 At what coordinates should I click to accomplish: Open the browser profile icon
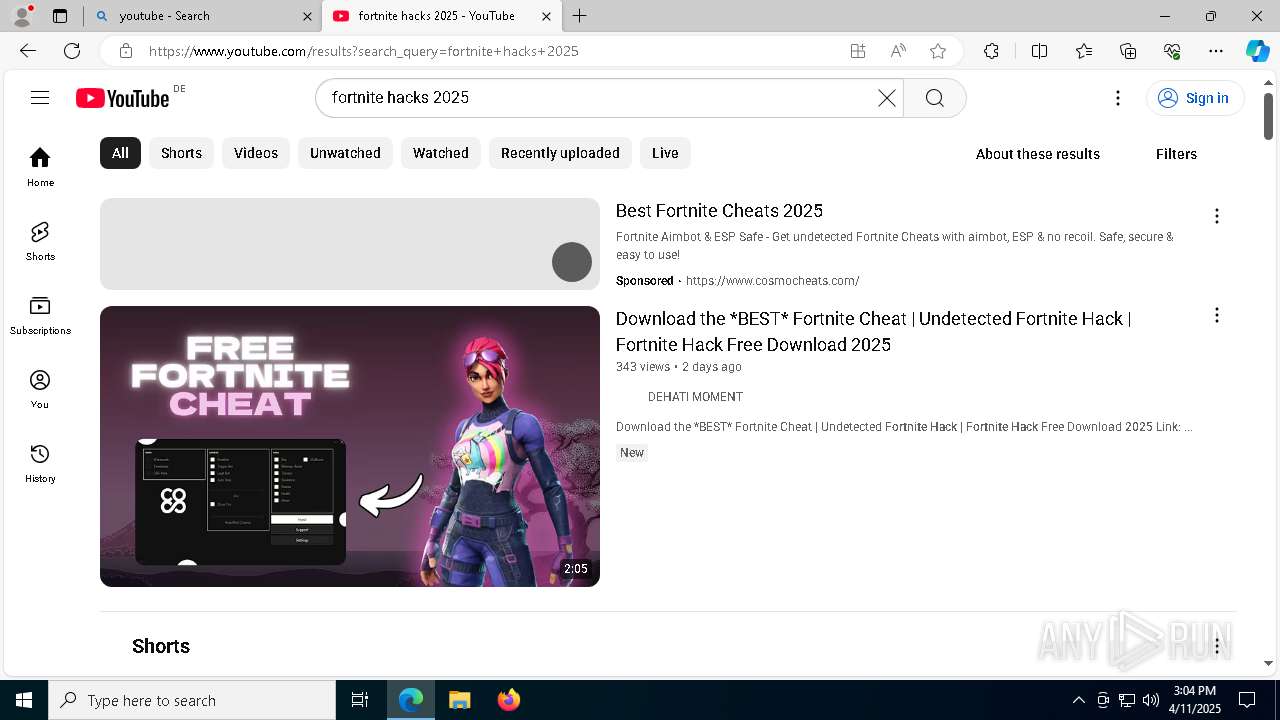[x=22, y=16]
